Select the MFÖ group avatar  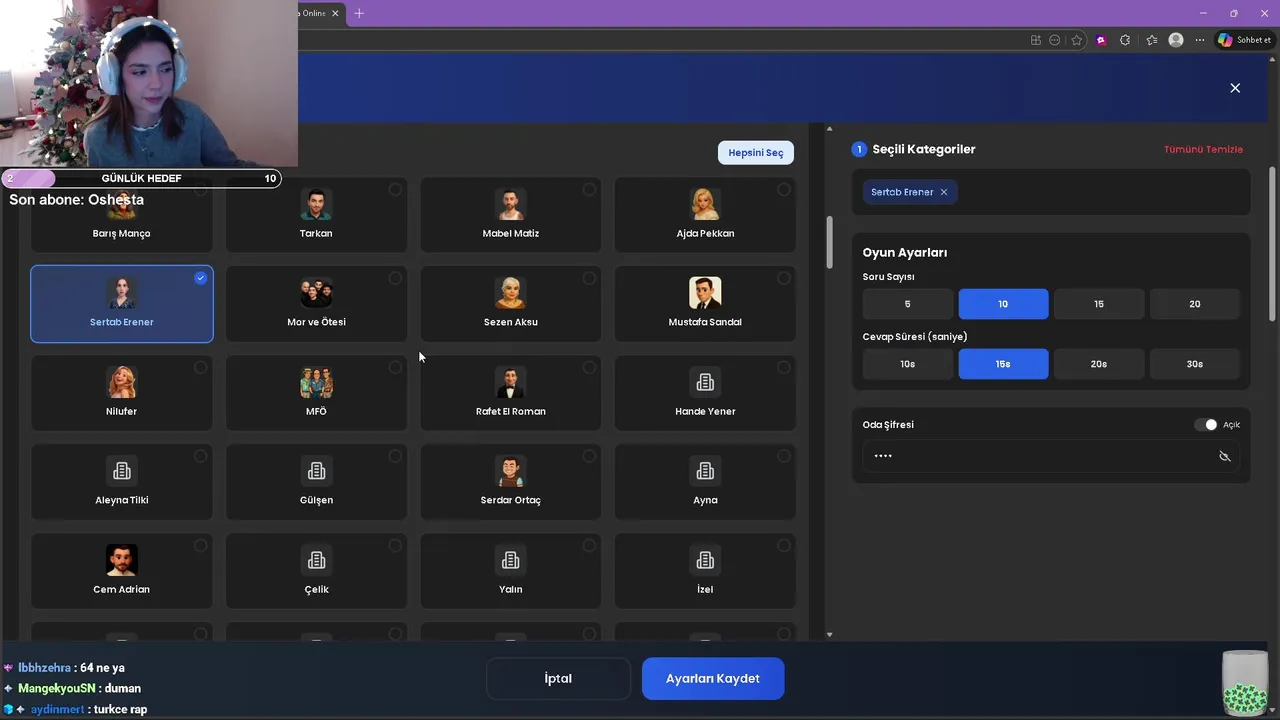tap(316, 382)
